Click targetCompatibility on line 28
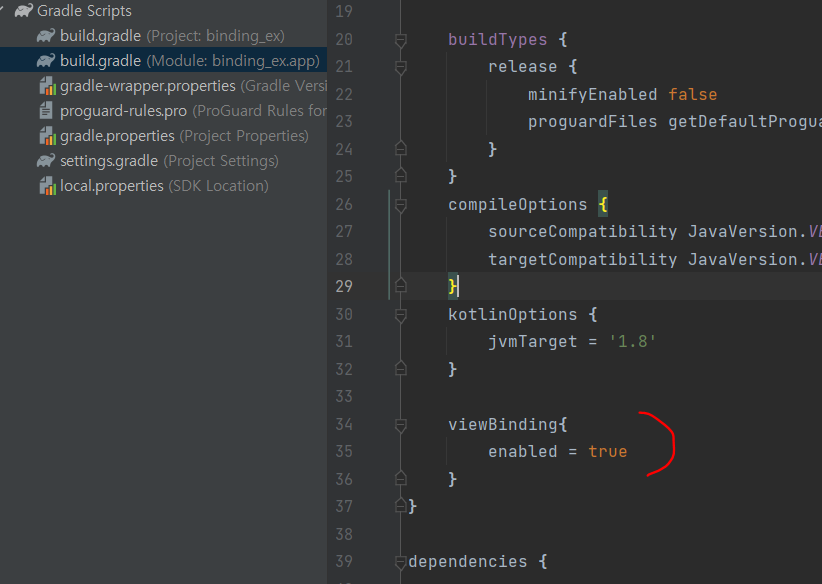The width and height of the screenshot is (822, 584). (x=582, y=259)
